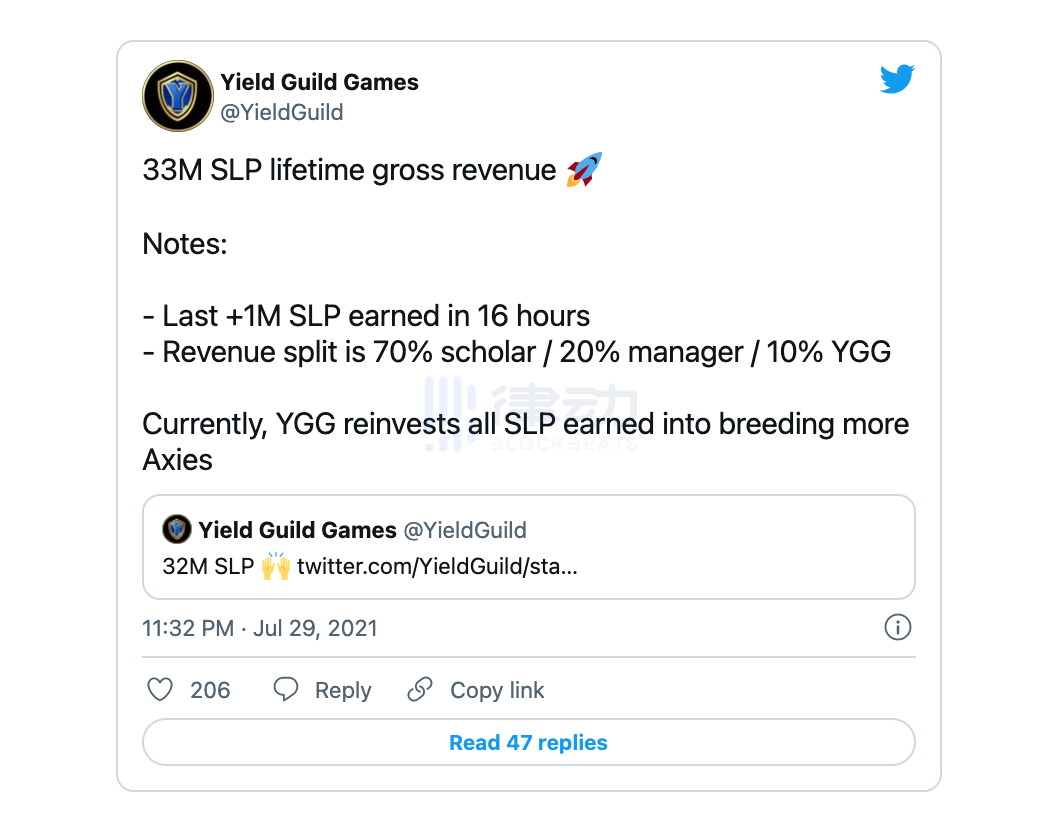Click the Yield Guild Games display name
This screenshot has height=828, width=1062.
[319, 82]
